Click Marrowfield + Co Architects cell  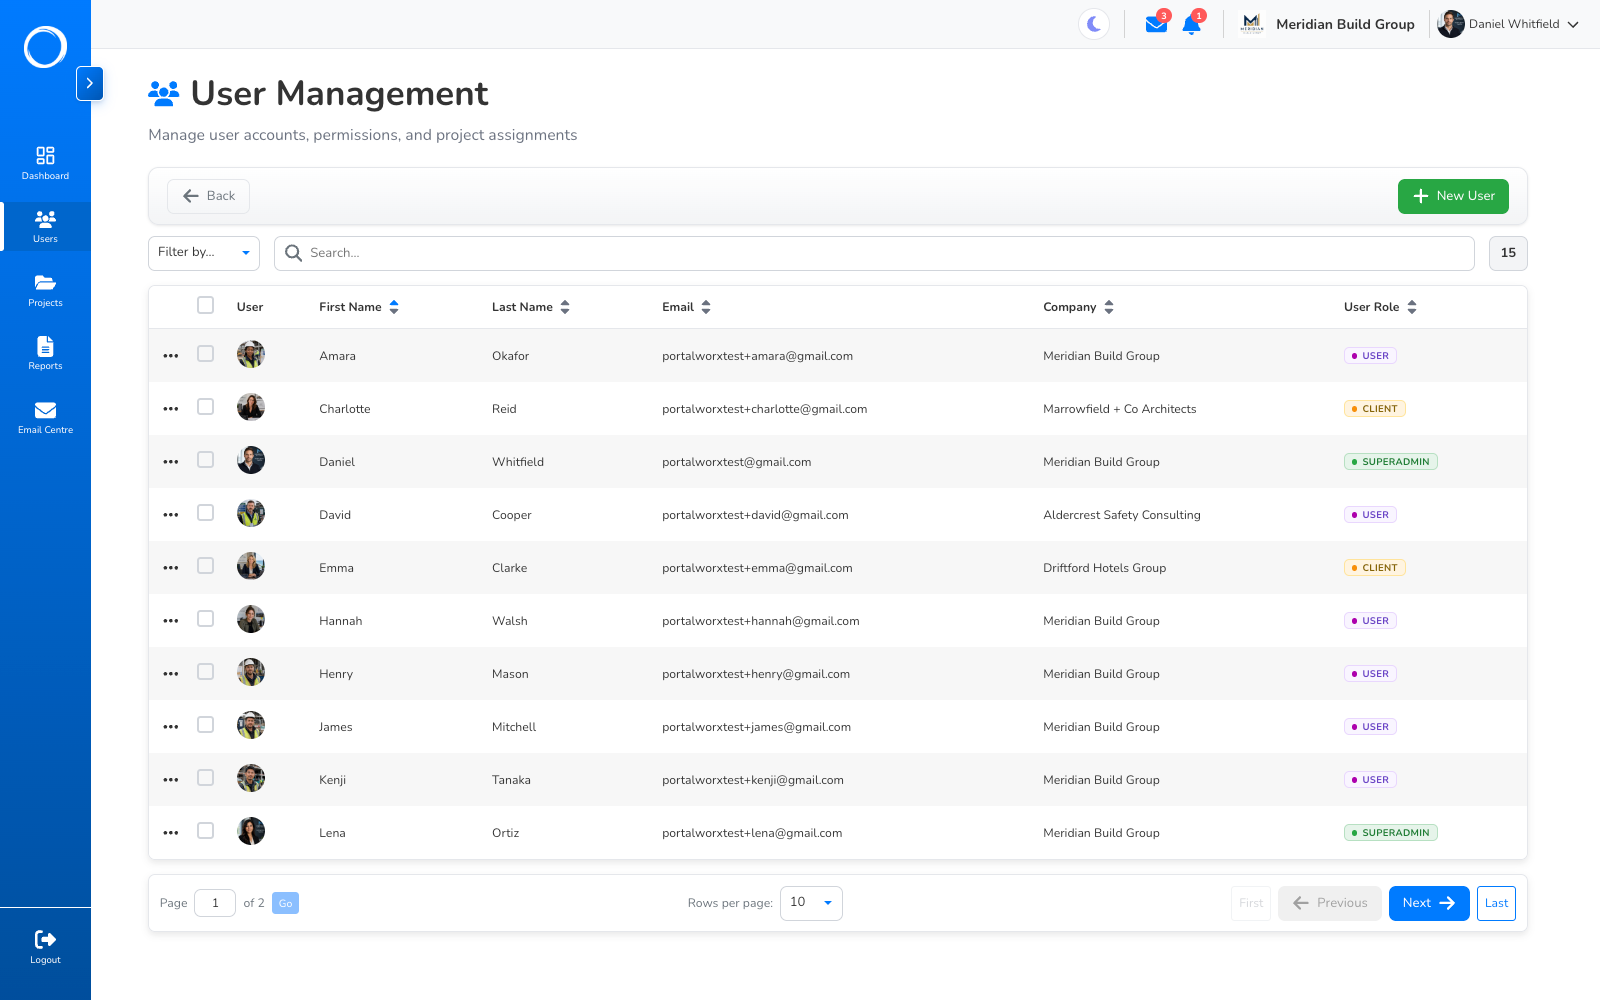point(1120,409)
